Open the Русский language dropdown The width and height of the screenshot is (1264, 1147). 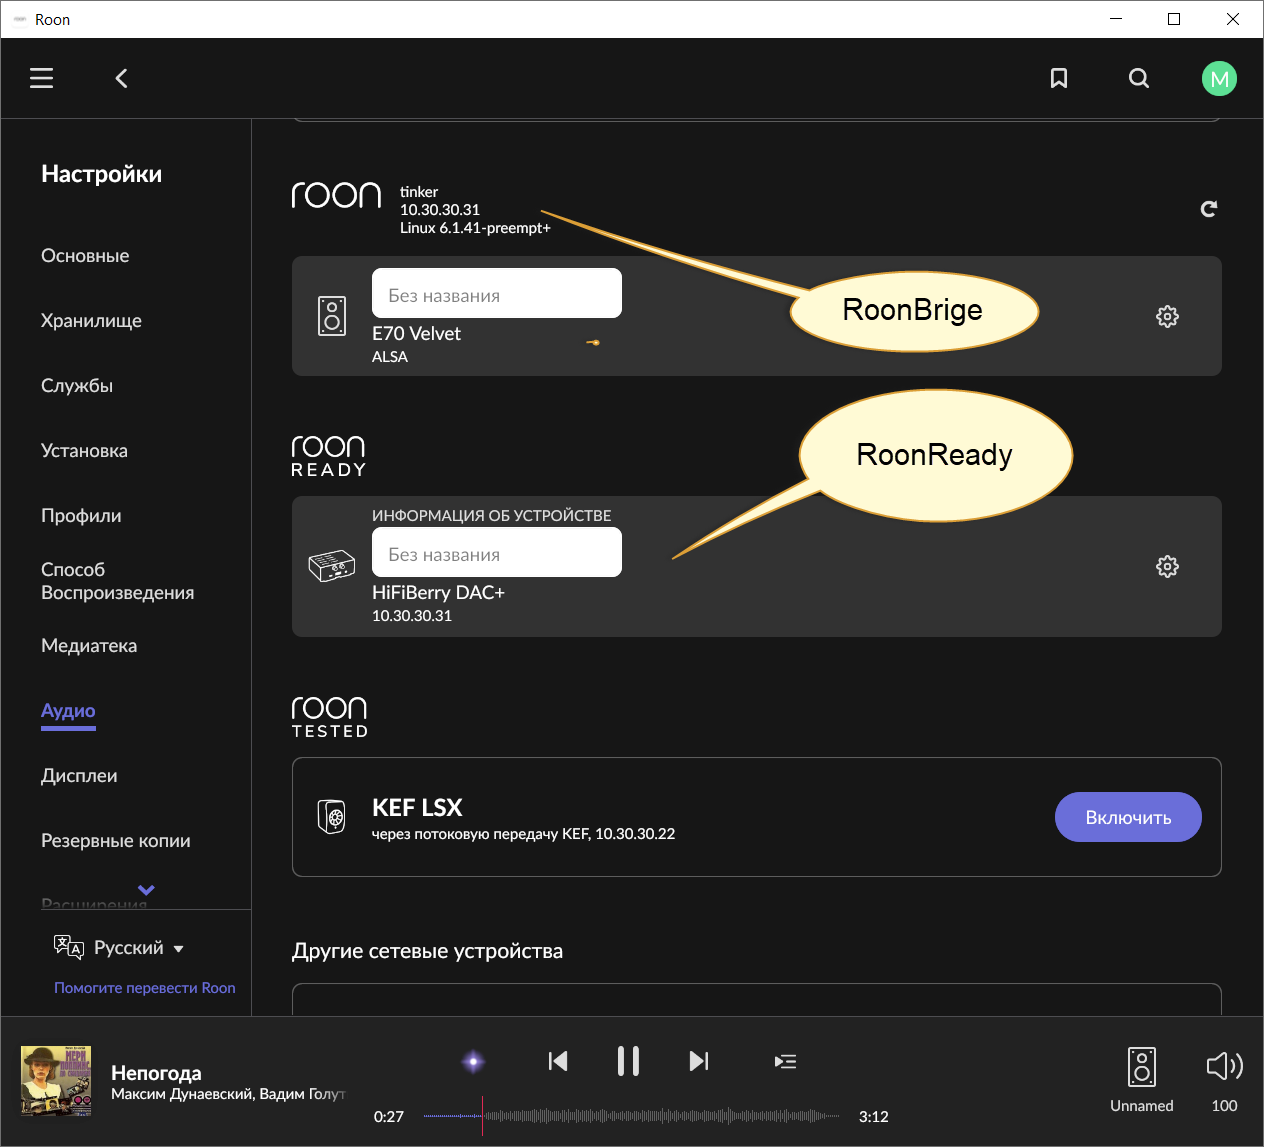coord(138,948)
